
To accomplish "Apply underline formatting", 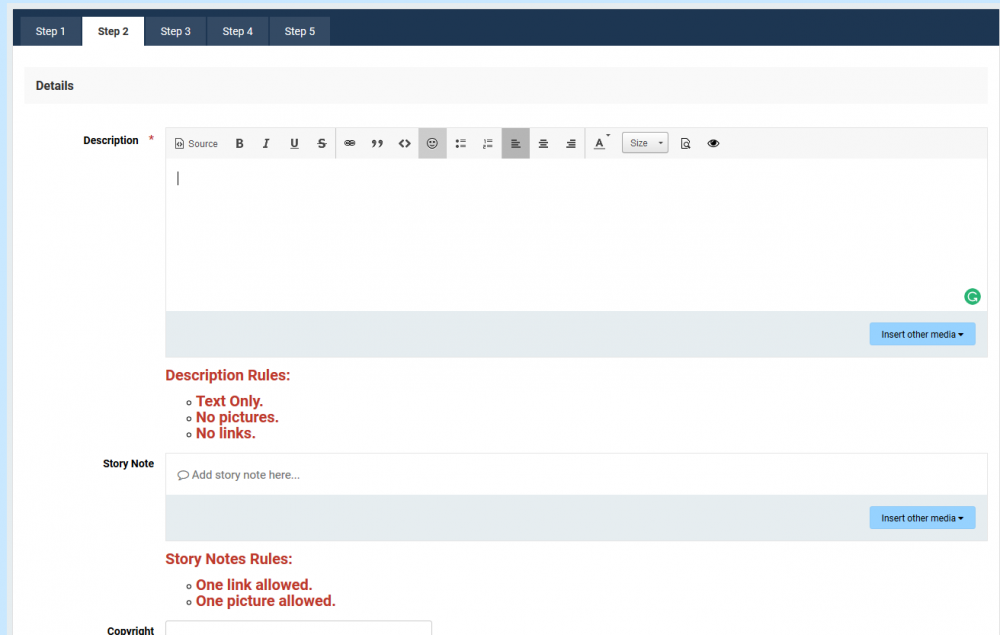I will 294,143.
